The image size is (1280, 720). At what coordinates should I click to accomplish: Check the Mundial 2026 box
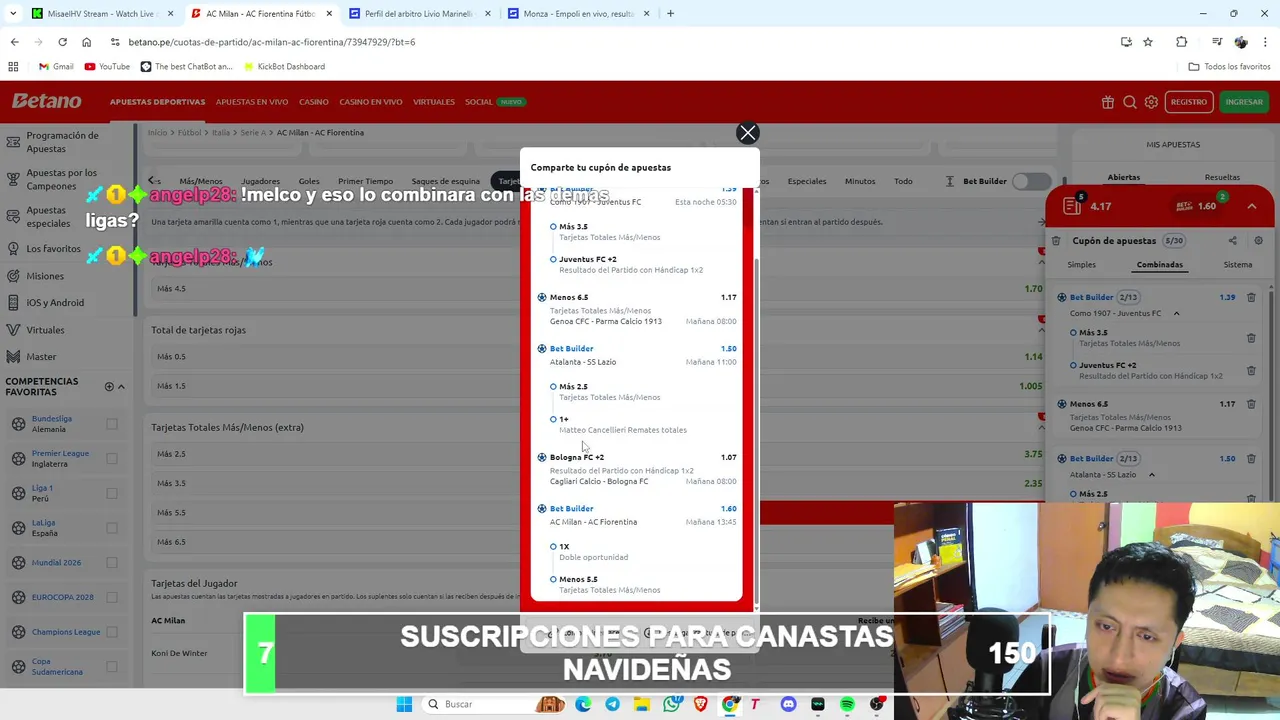tap(112, 562)
